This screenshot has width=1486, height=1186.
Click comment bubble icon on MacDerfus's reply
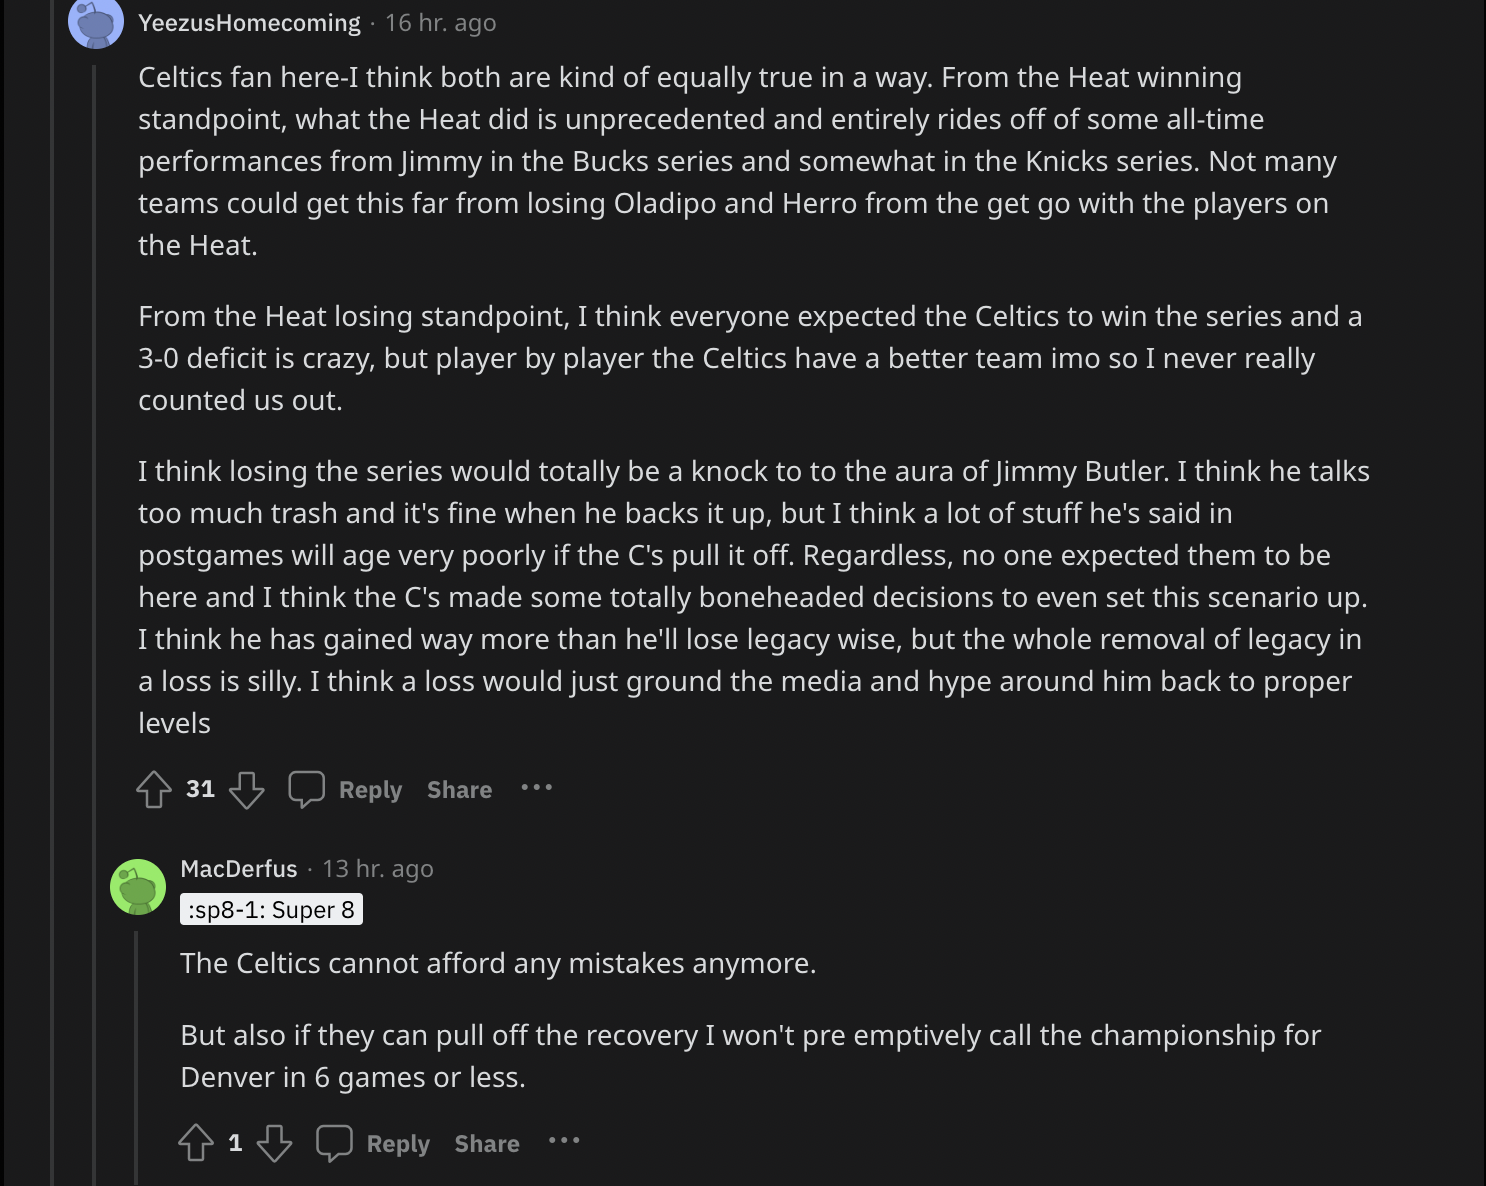pyautogui.click(x=335, y=1142)
